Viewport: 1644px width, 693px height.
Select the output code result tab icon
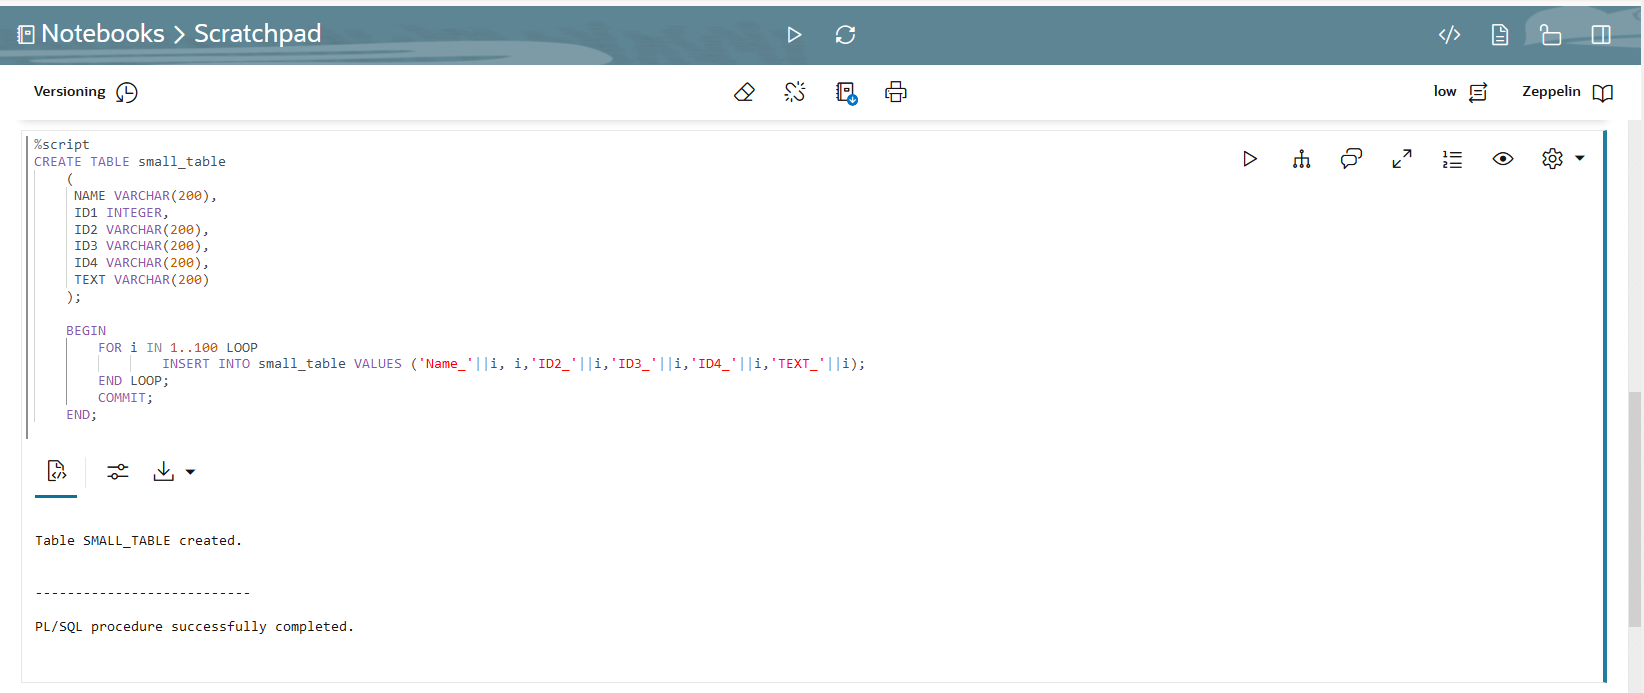click(x=56, y=471)
